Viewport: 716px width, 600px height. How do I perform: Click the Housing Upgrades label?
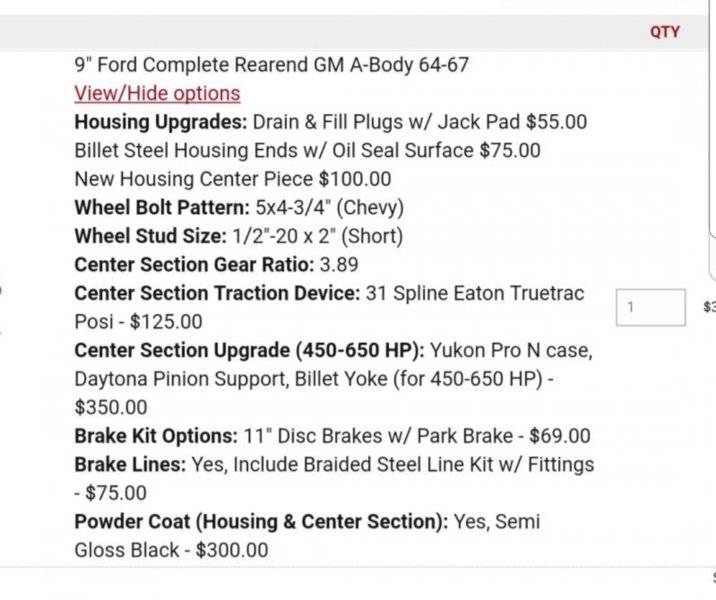pyautogui.click(x=161, y=122)
